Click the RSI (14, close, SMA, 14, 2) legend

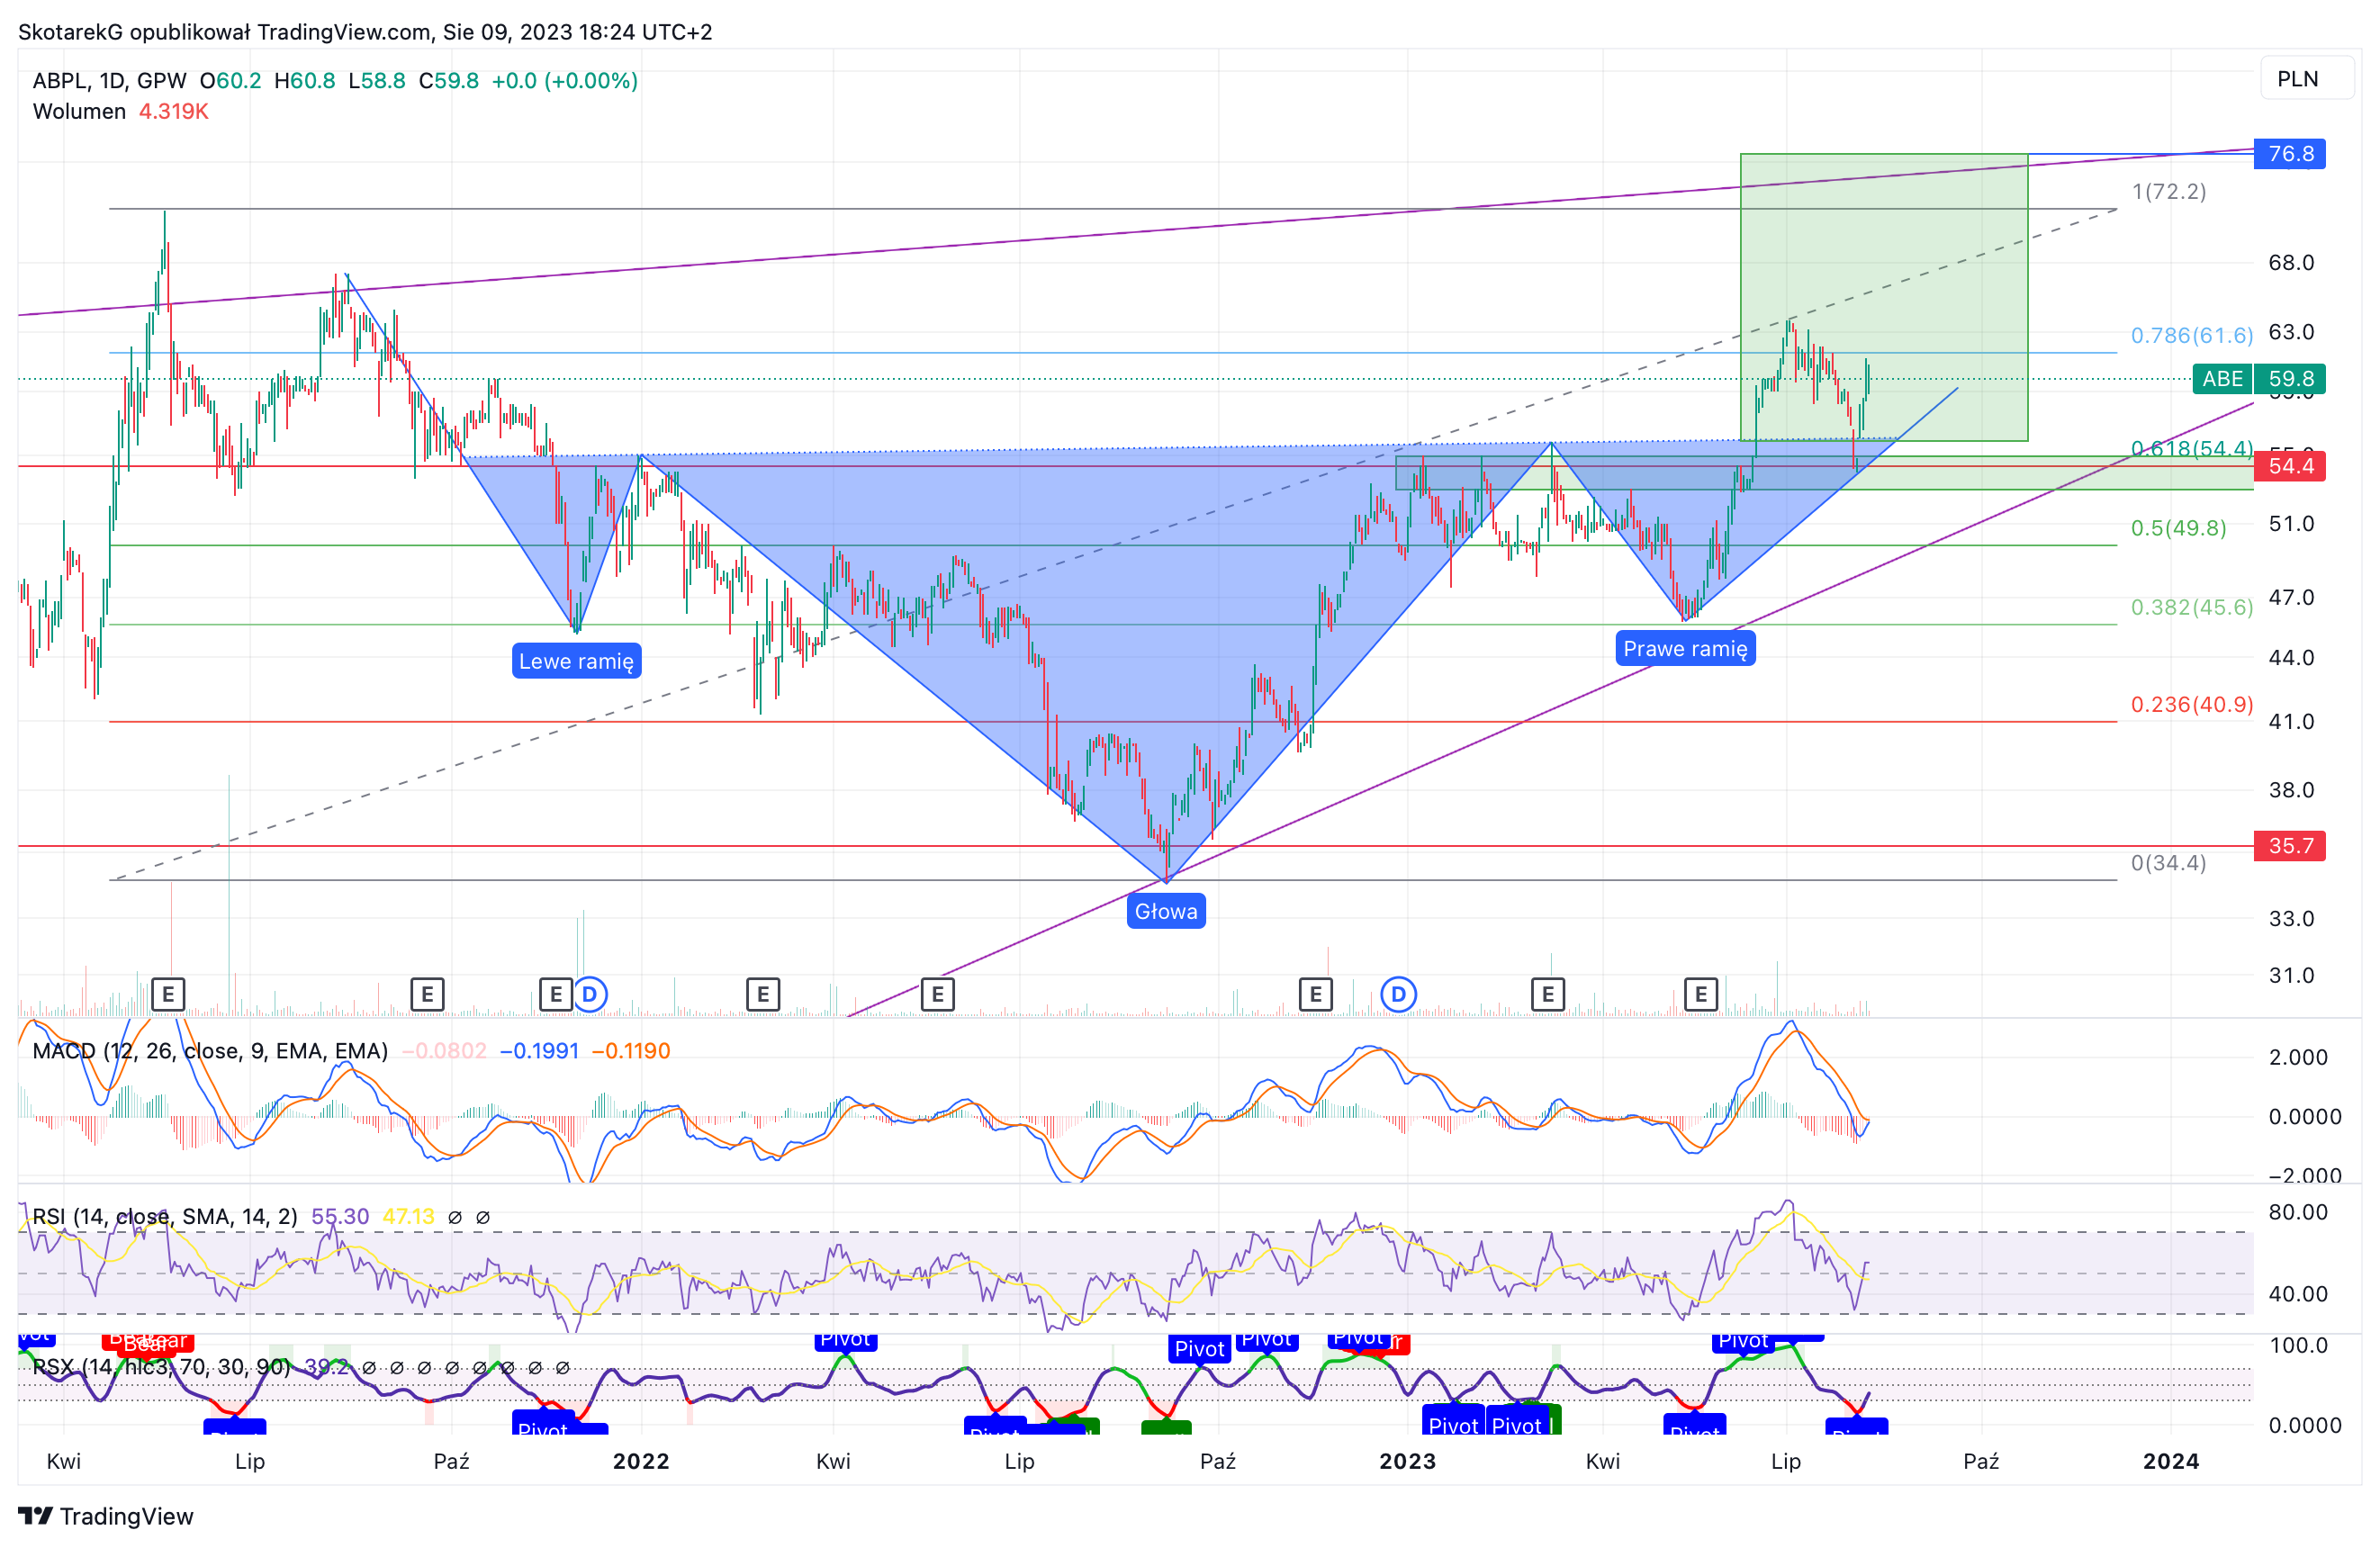[x=165, y=1217]
